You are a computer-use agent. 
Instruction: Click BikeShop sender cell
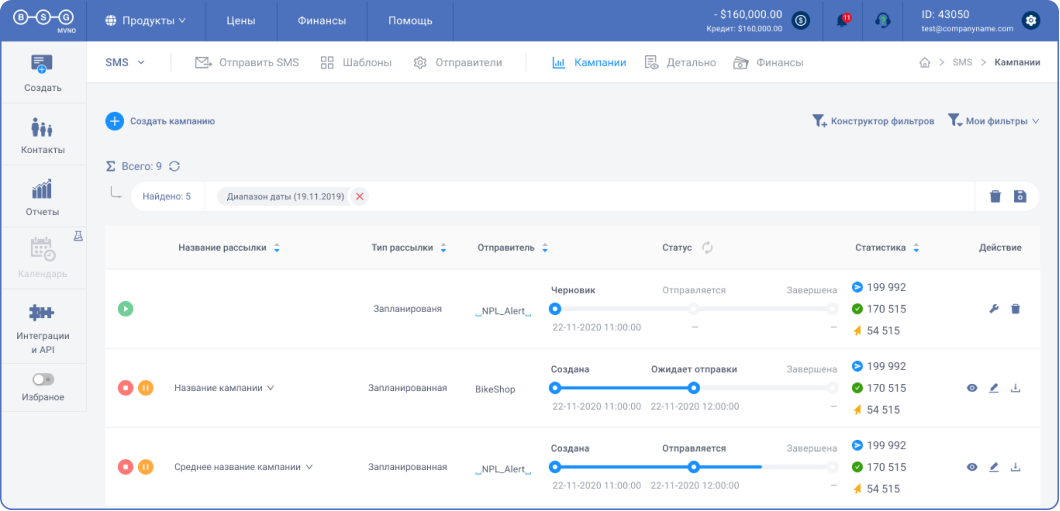coord(495,389)
